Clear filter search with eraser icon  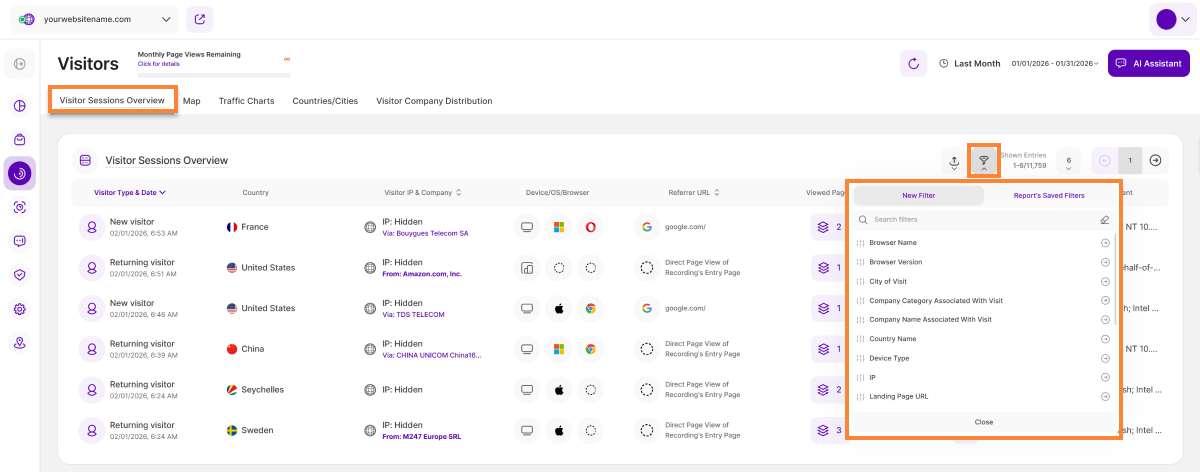point(1104,219)
